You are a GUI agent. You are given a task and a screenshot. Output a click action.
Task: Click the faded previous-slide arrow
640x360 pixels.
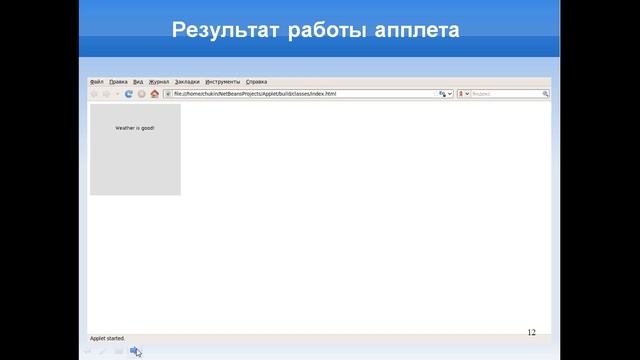click(87, 351)
